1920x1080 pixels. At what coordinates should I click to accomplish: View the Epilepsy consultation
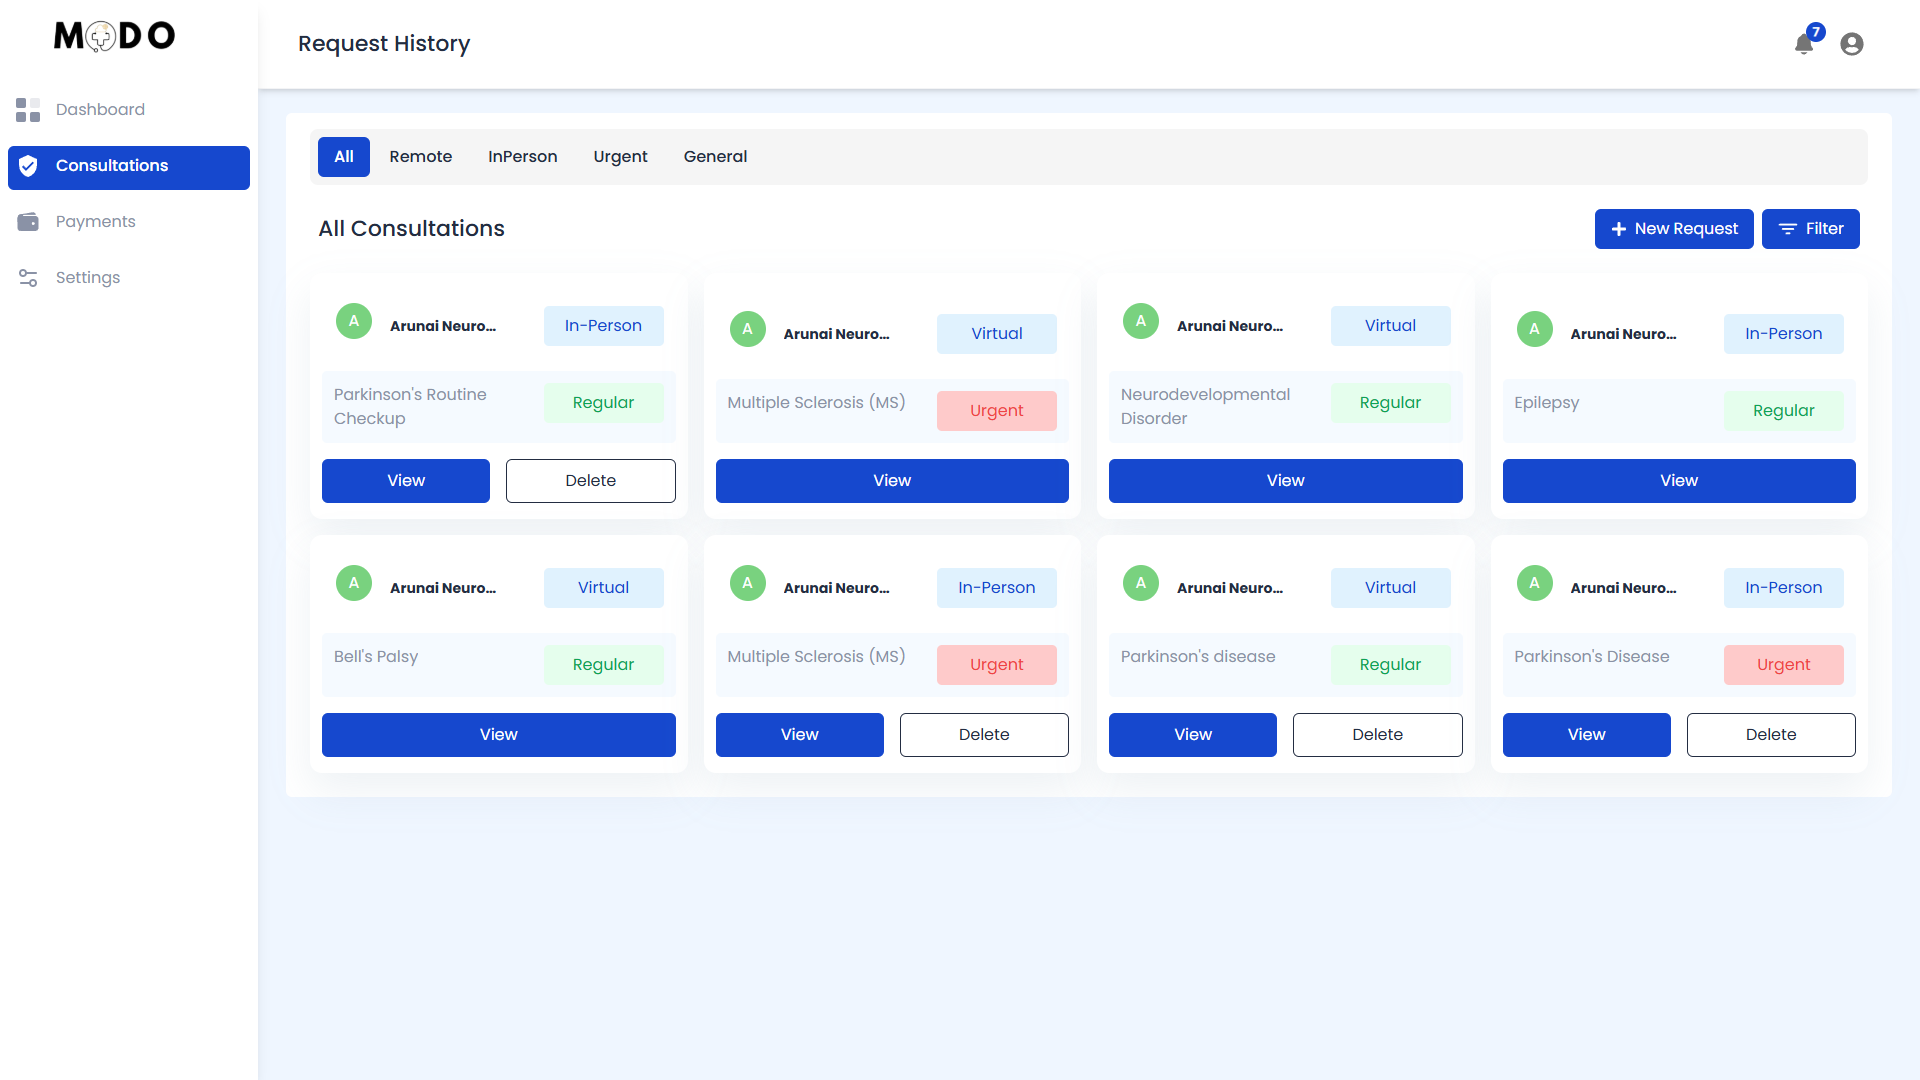(1678, 481)
